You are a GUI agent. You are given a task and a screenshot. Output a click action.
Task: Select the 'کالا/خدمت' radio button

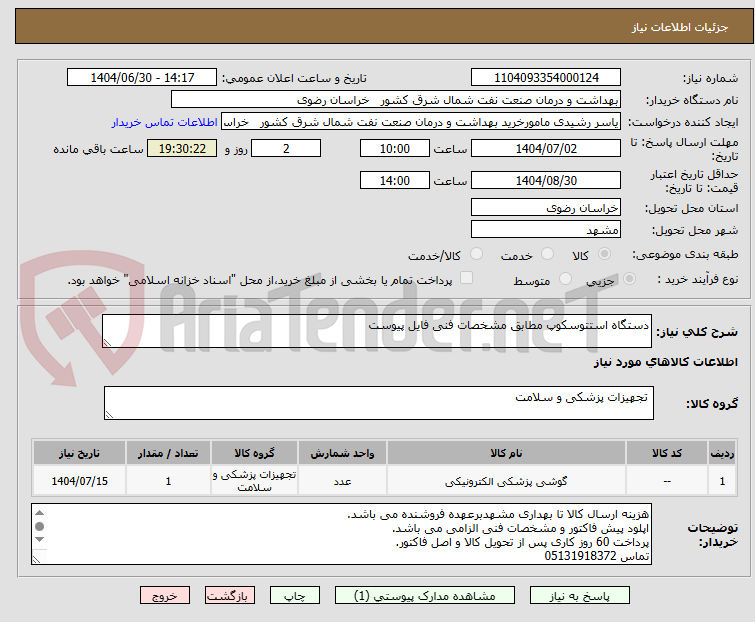[476, 254]
